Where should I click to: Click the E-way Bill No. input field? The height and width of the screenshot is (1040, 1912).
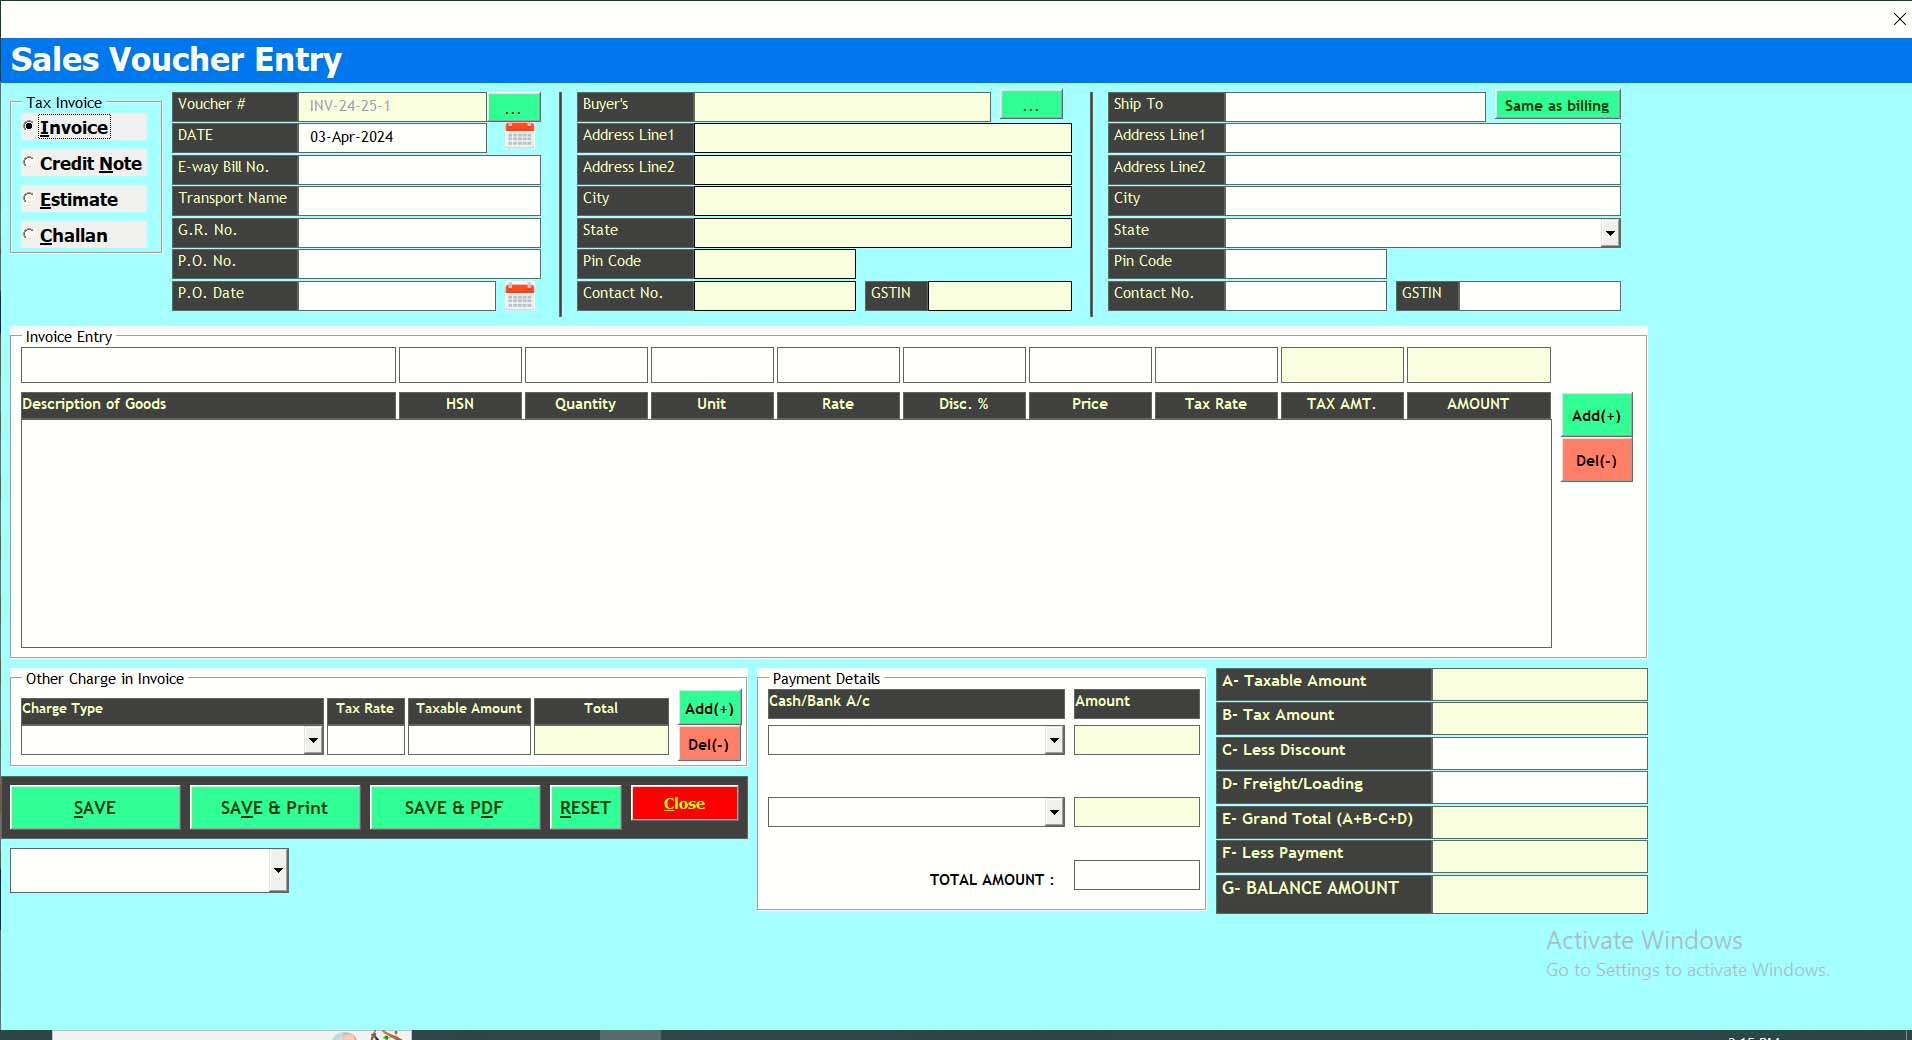click(x=419, y=169)
